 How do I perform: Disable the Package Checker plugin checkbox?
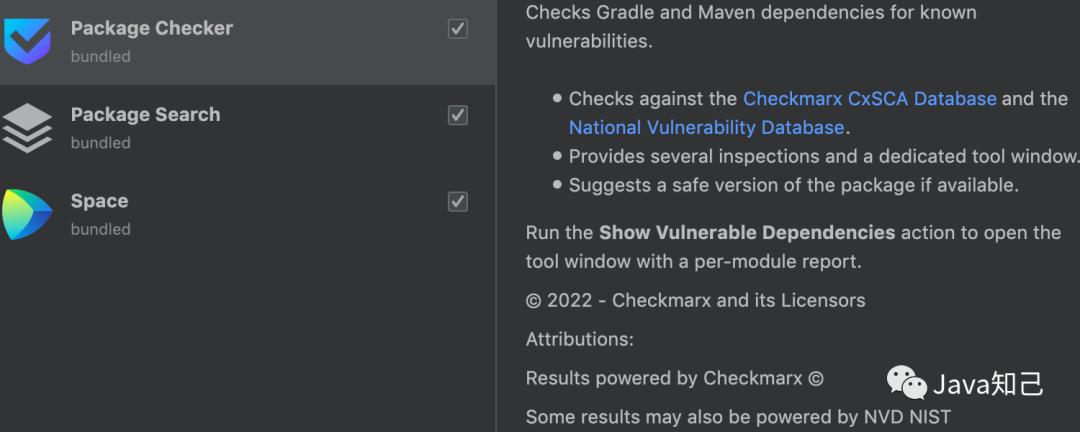pos(458,29)
